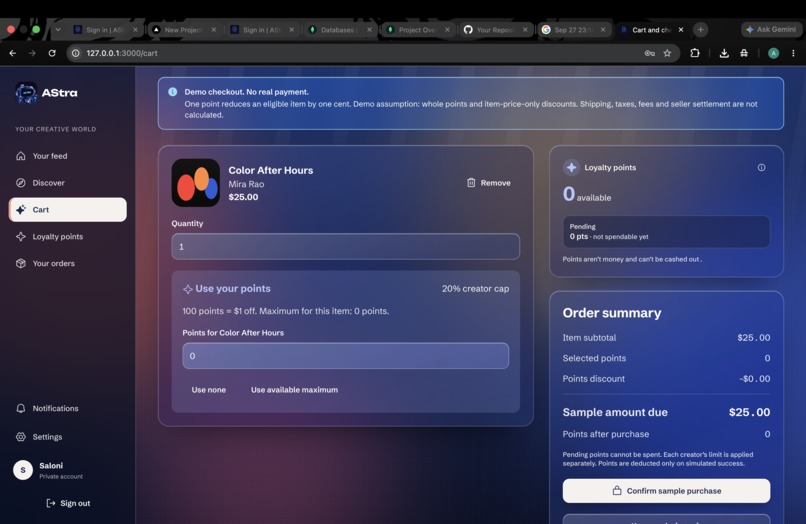The width and height of the screenshot is (806, 524).
Task: Reload the cart page
Action: (x=52, y=53)
